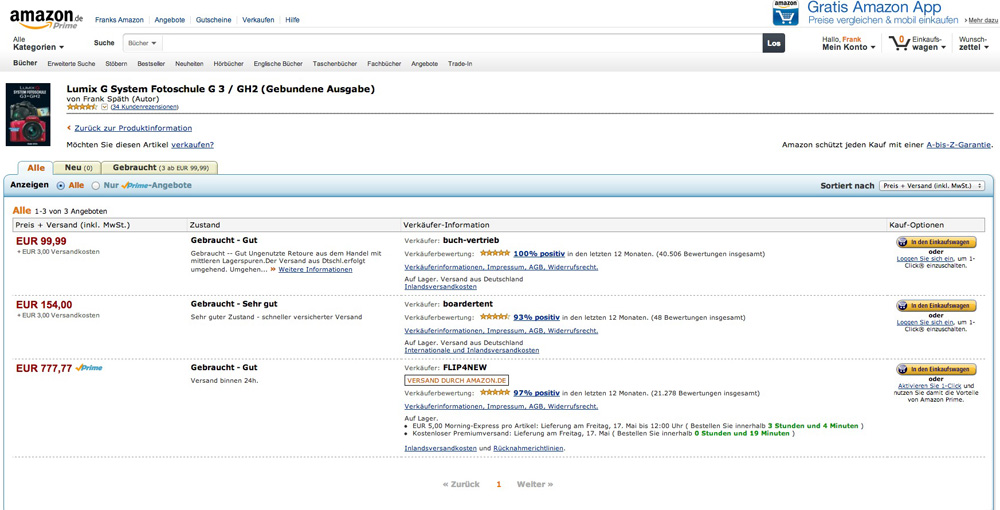
Task: Switch to the Alle tab
Action: (x=36, y=168)
